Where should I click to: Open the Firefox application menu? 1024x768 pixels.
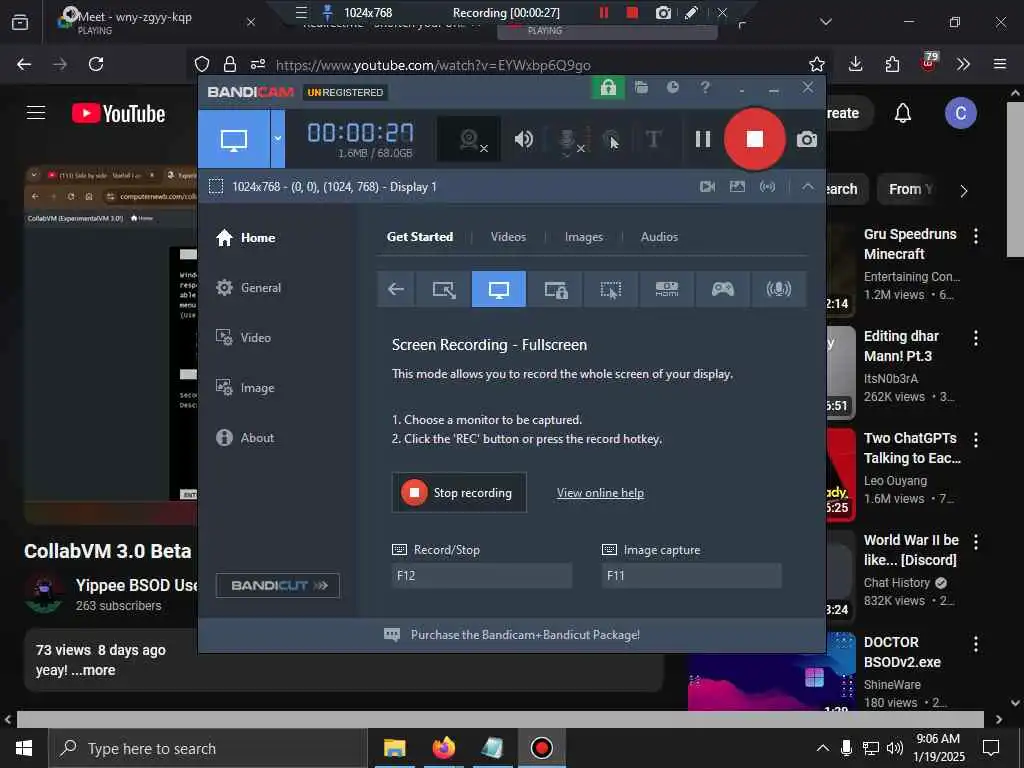tap(999, 64)
